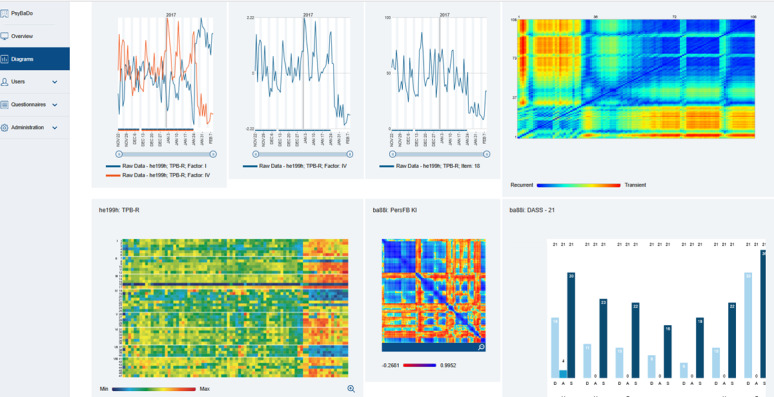Toggle Item 18 legend entry
774x397 pixels.
pos(430,166)
